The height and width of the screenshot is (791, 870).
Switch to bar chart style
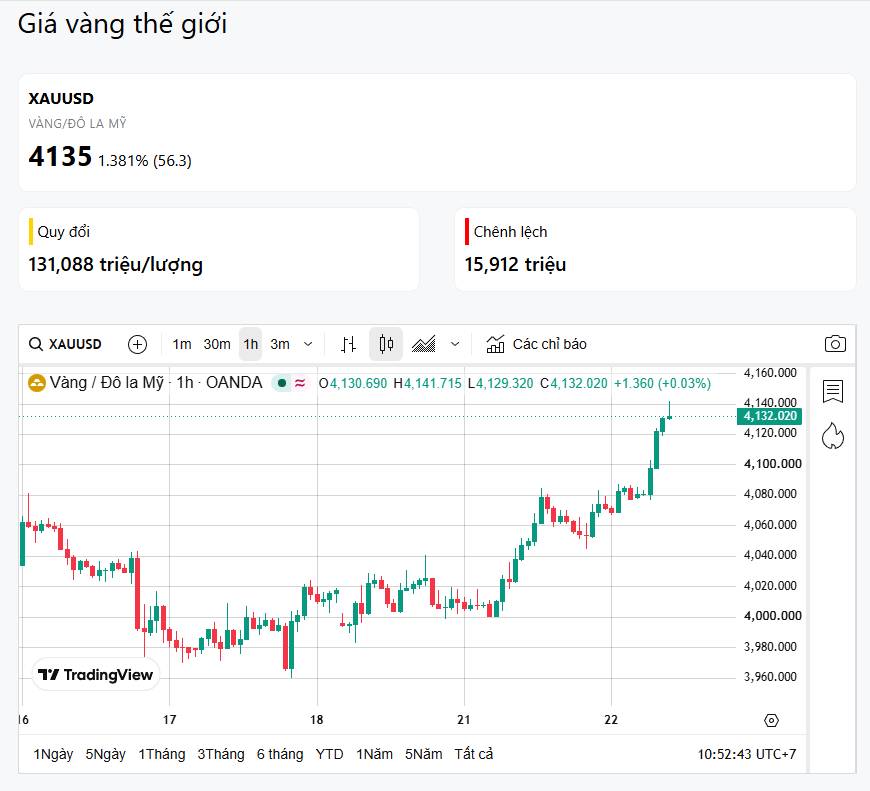pyautogui.click(x=348, y=344)
